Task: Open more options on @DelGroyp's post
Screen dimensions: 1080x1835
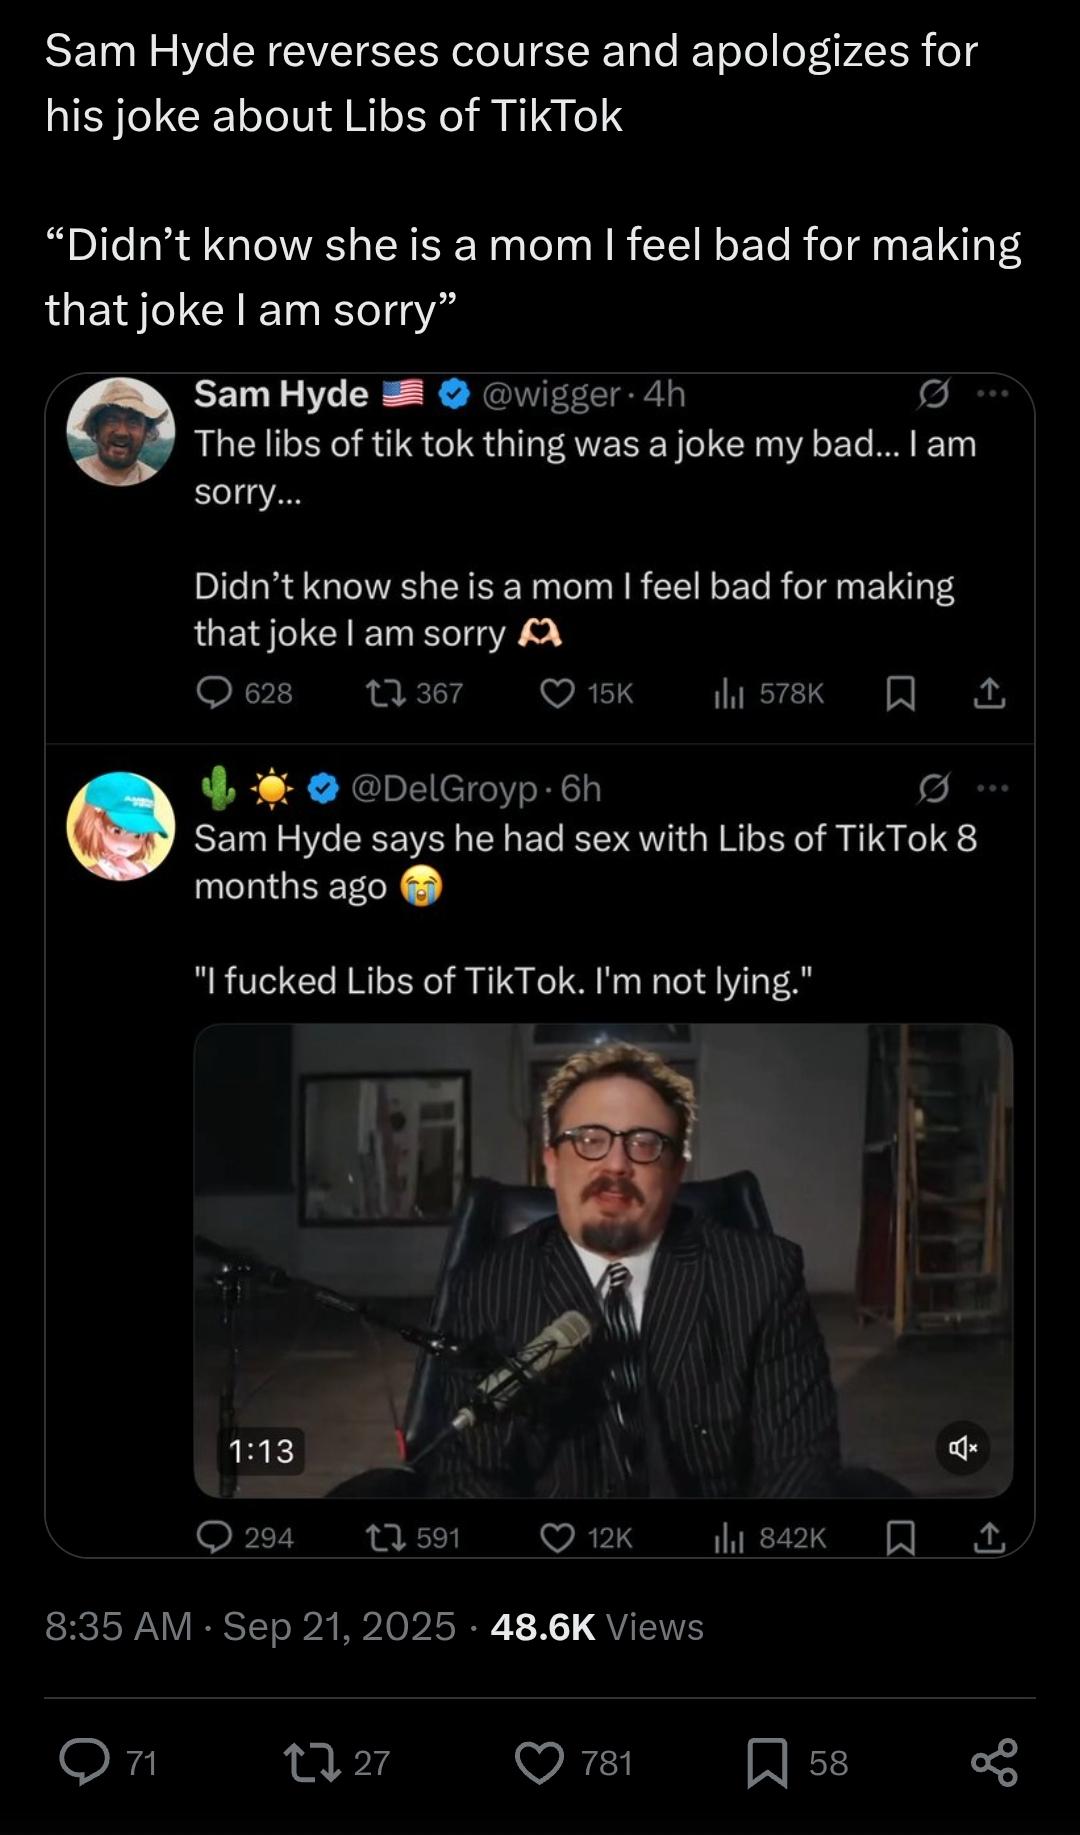Action: (992, 788)
